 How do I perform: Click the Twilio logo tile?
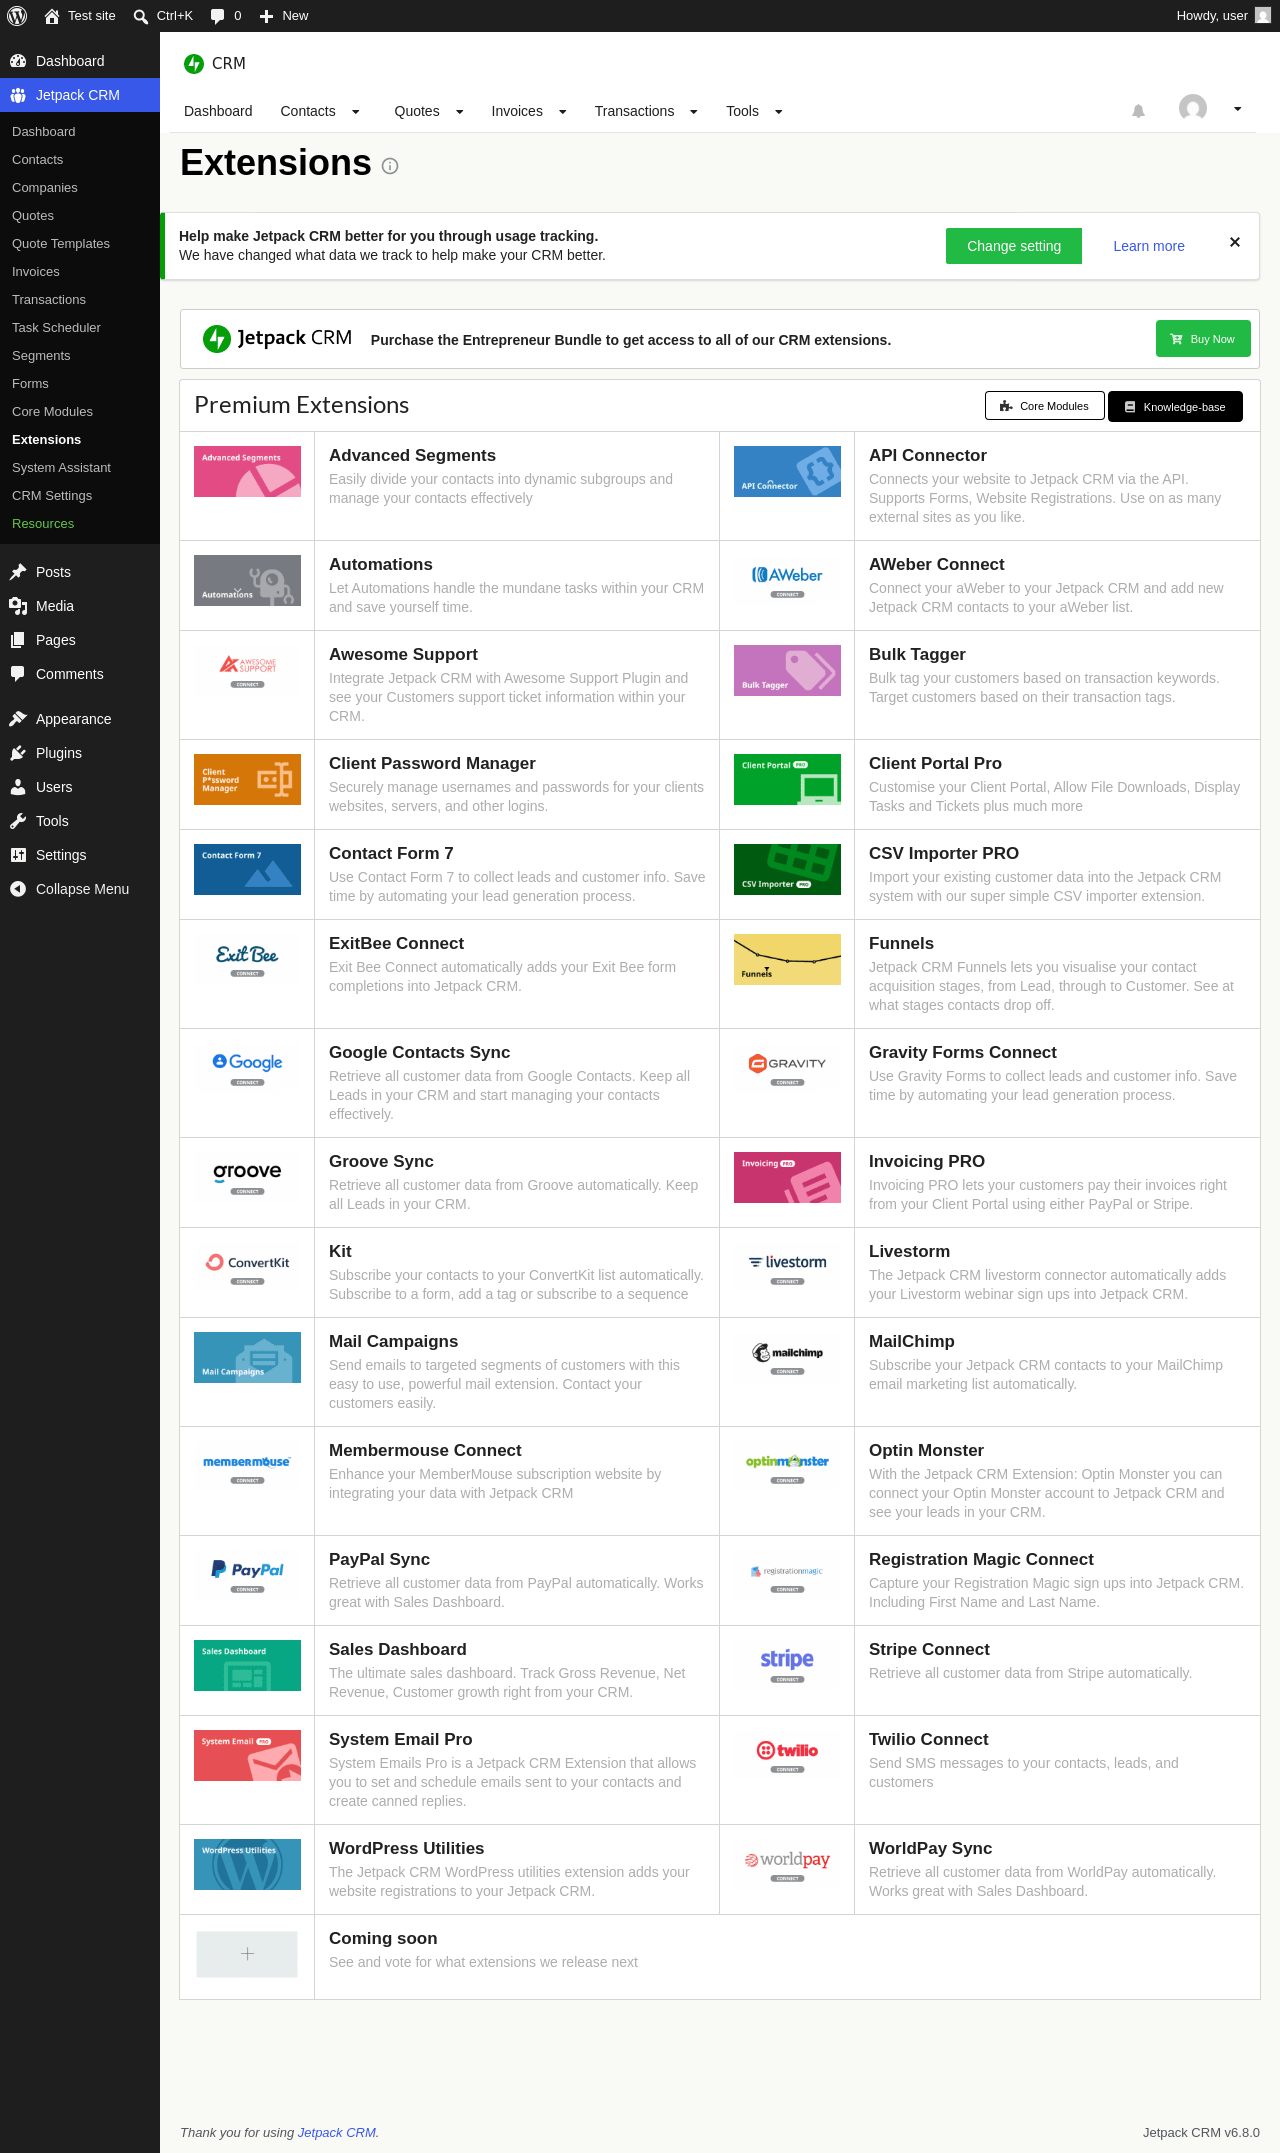[787, 1755]
